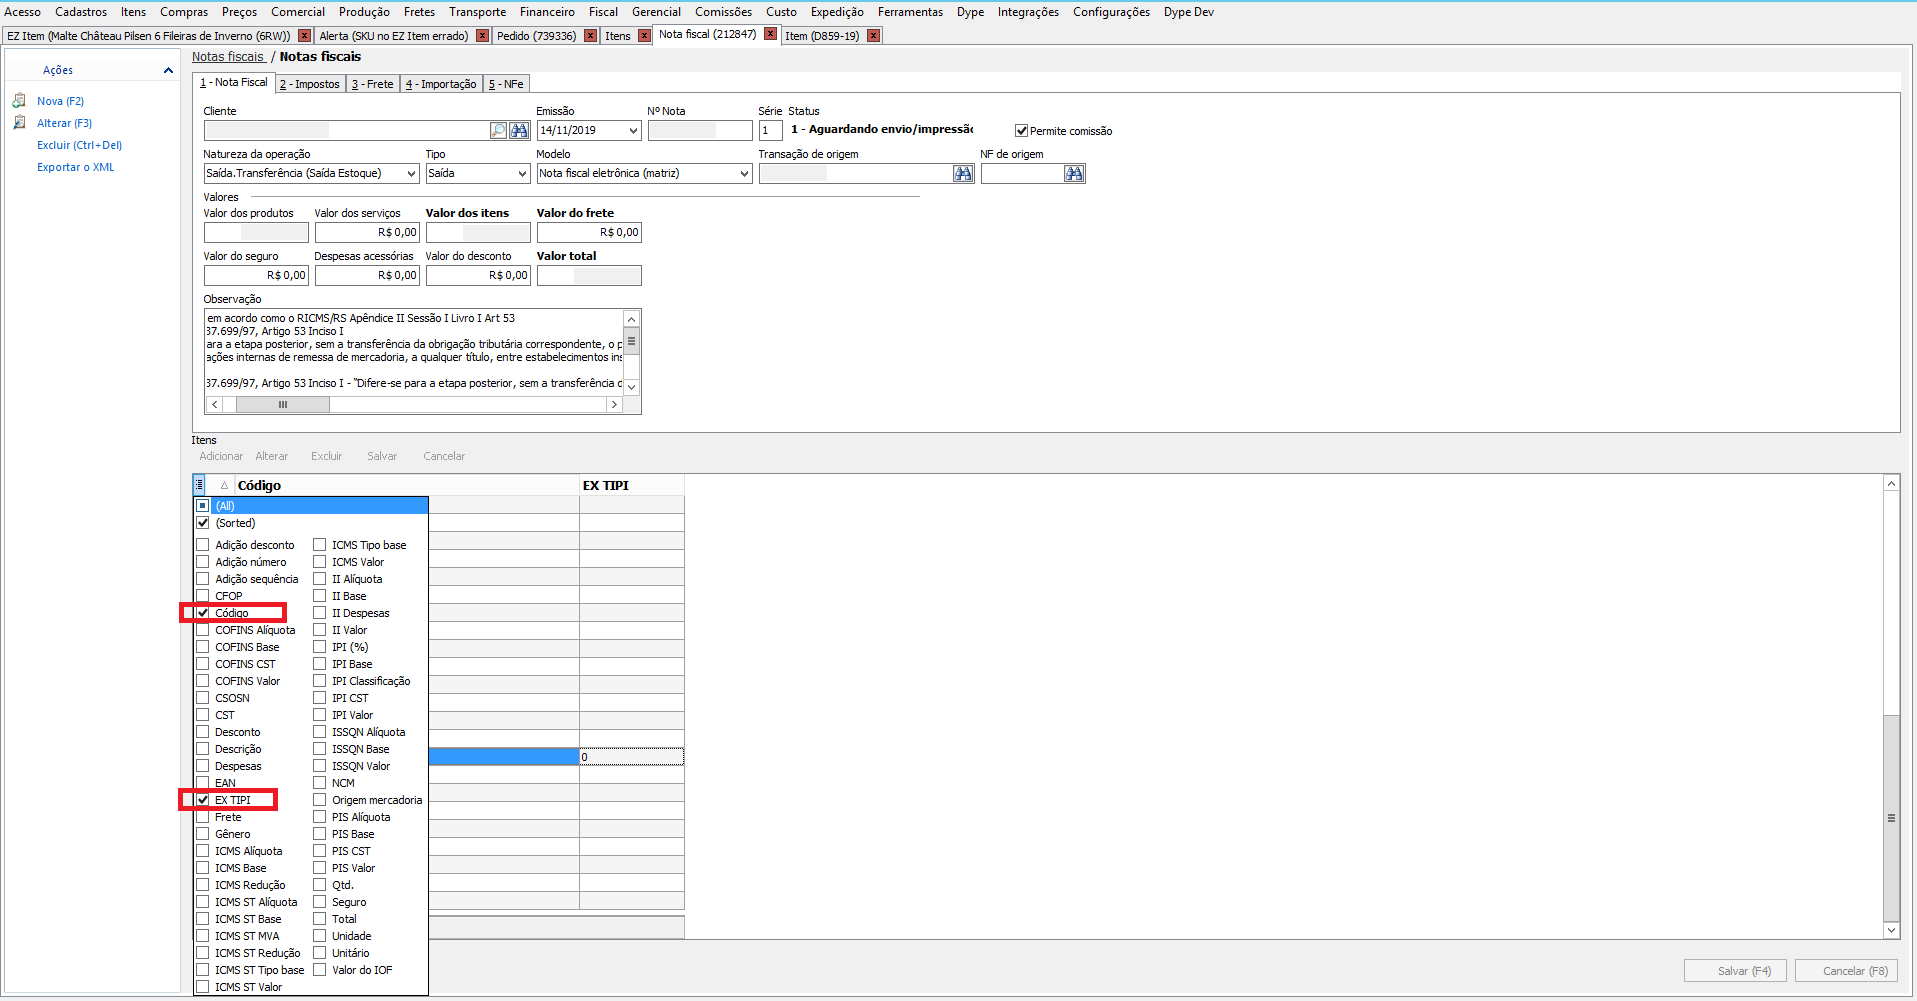This screenshot has width=1917, height=1001.
Task: Open the Tipo dropdown
Action: click(x=522, y=174)
